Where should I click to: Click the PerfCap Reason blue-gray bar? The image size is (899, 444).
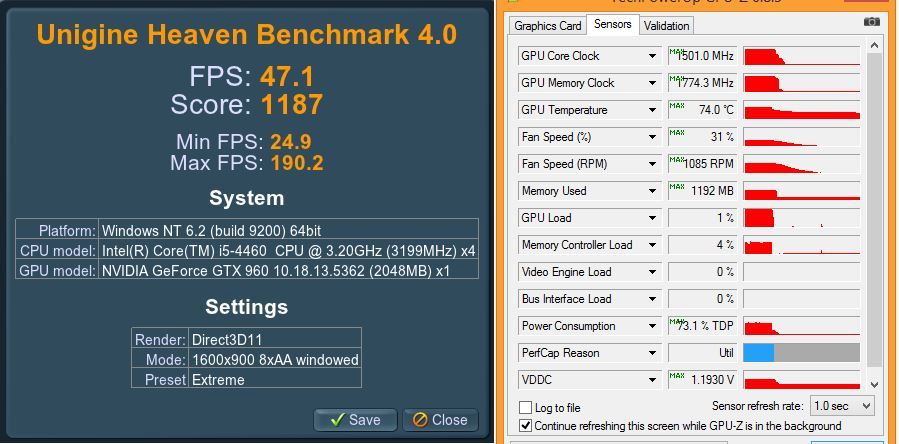(802, 353)
